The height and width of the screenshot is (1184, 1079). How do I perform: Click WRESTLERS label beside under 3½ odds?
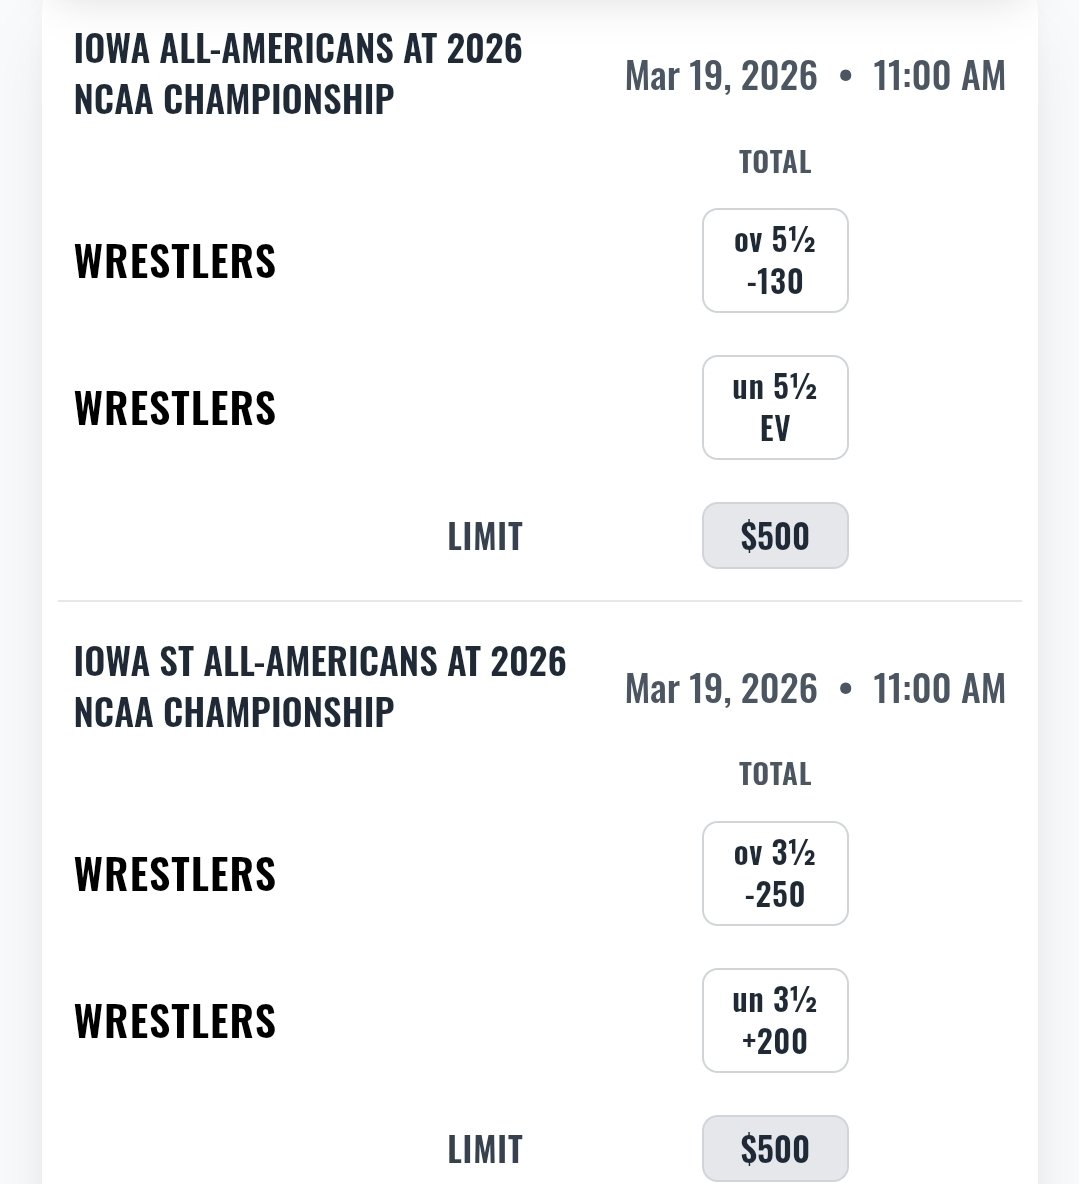coord(175,1021)
